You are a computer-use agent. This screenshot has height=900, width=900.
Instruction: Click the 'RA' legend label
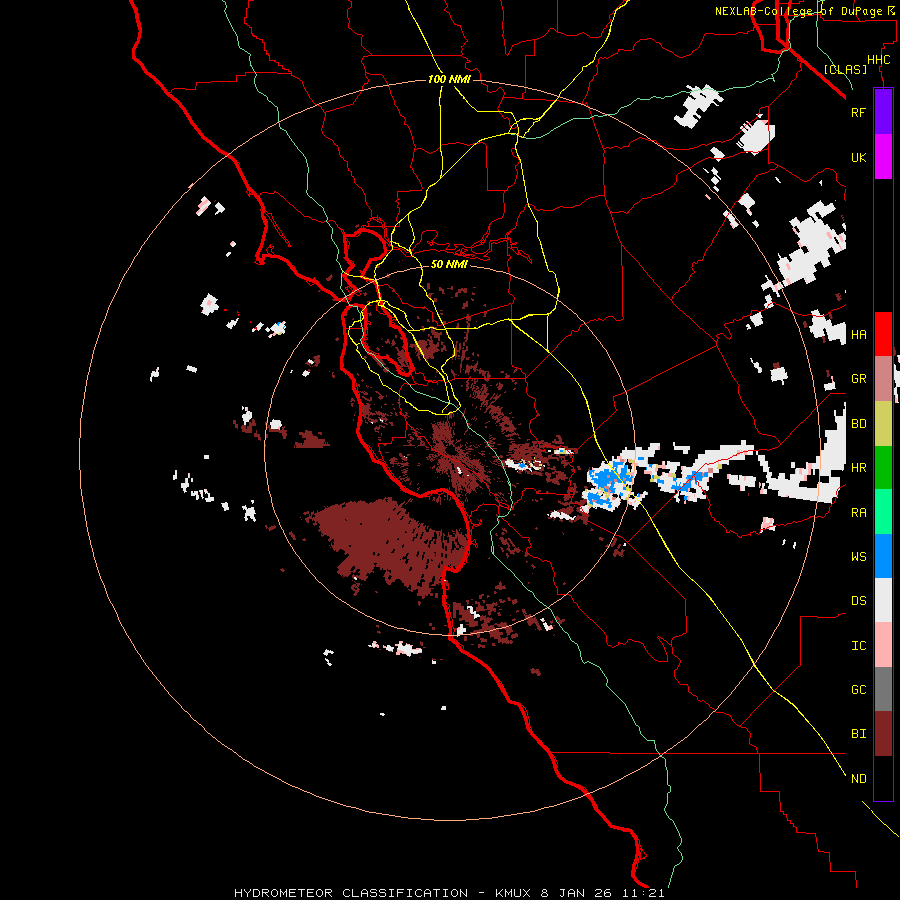859,513
